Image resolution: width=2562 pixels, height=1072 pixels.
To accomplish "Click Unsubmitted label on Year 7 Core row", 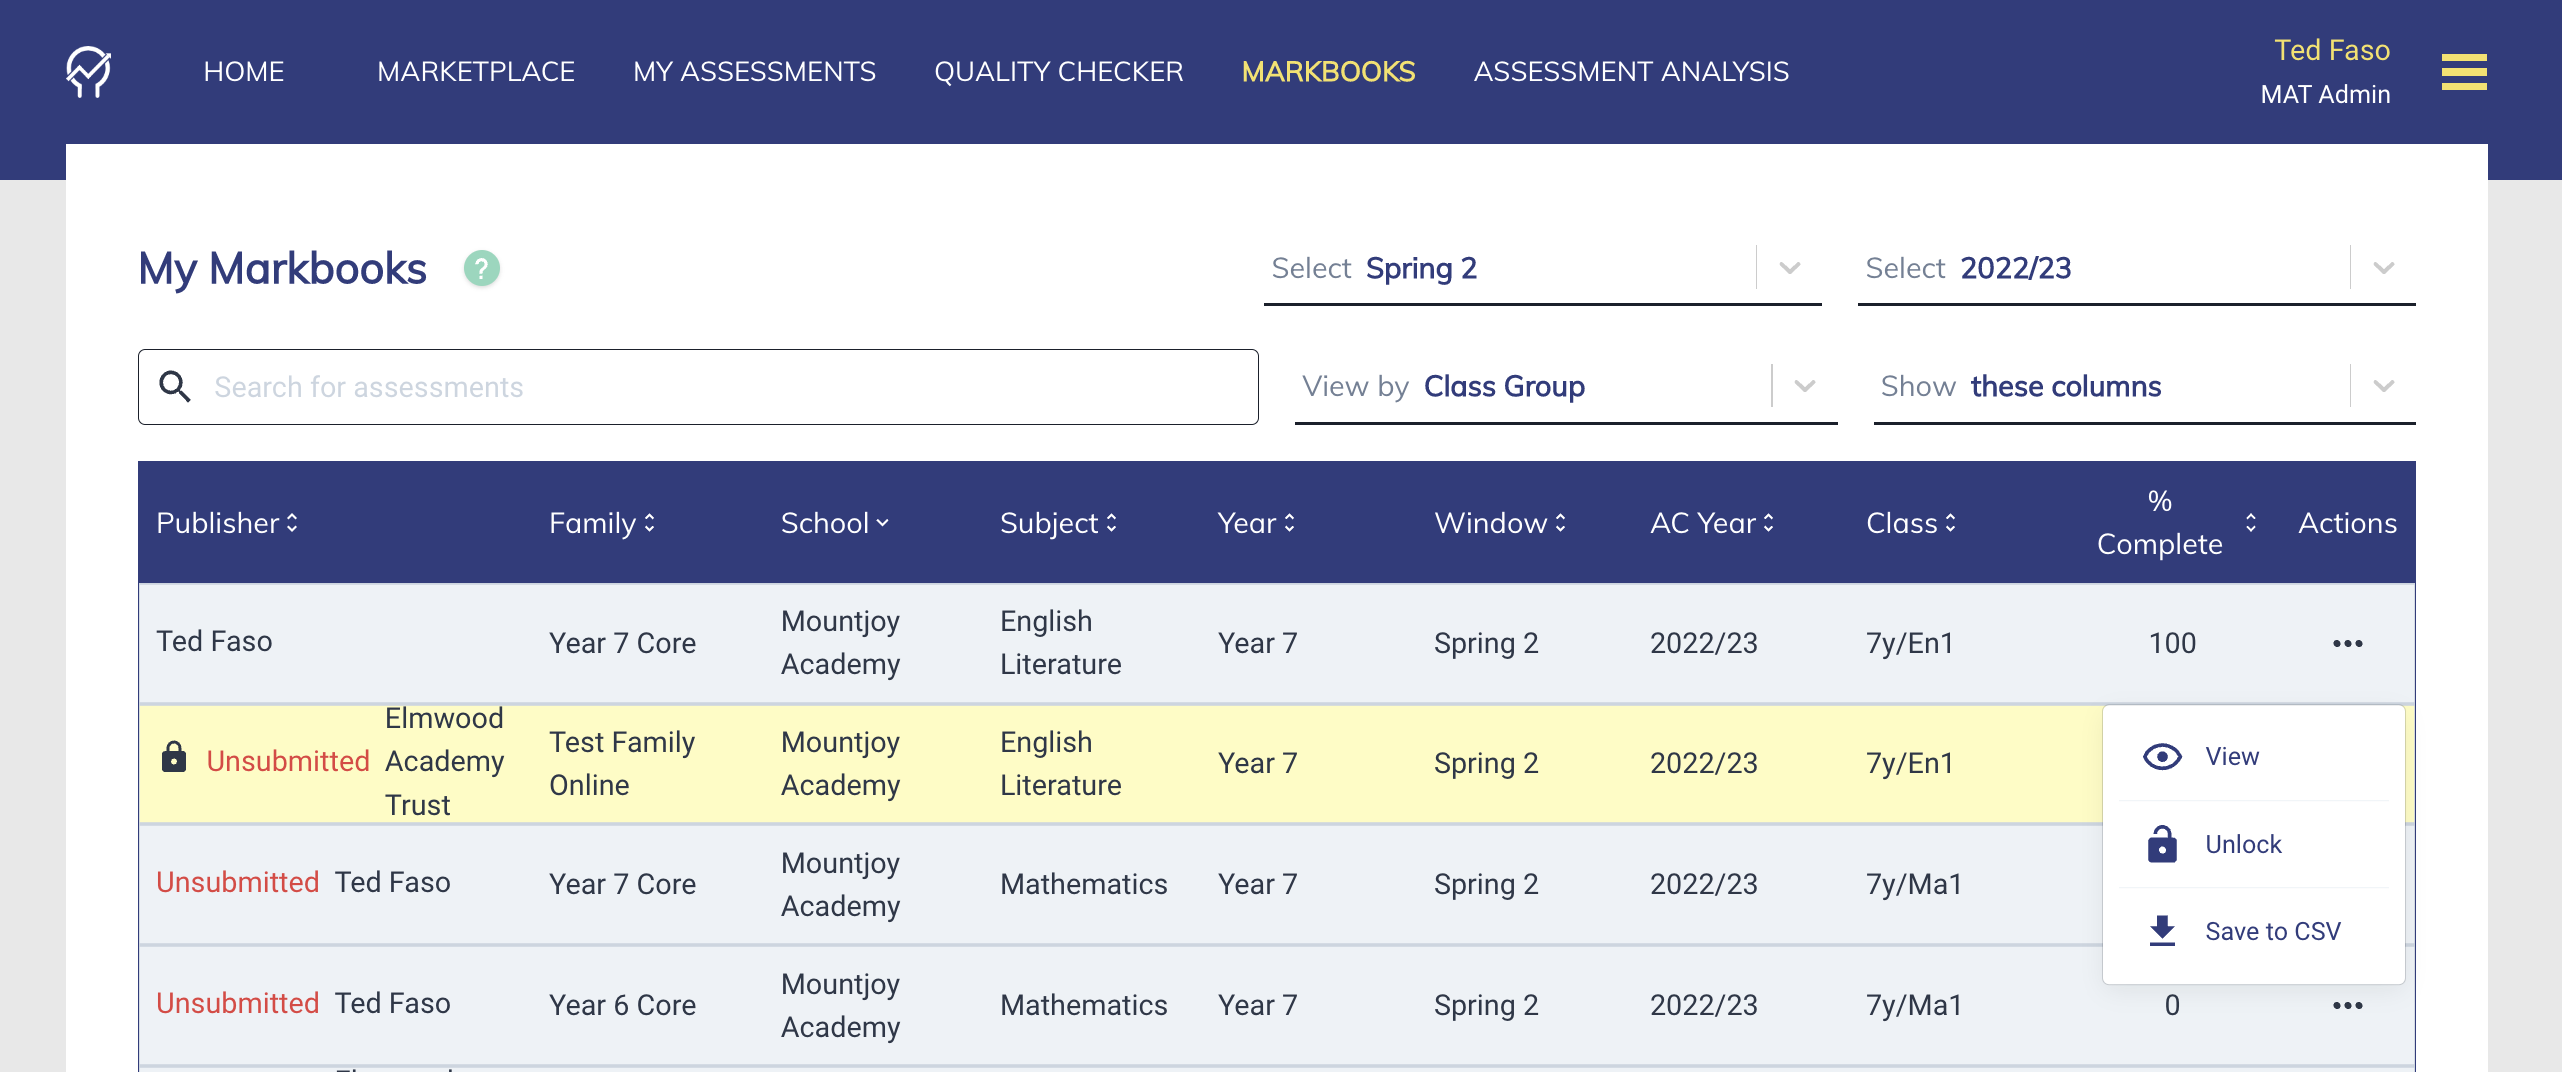I will (x=237, y=882).
